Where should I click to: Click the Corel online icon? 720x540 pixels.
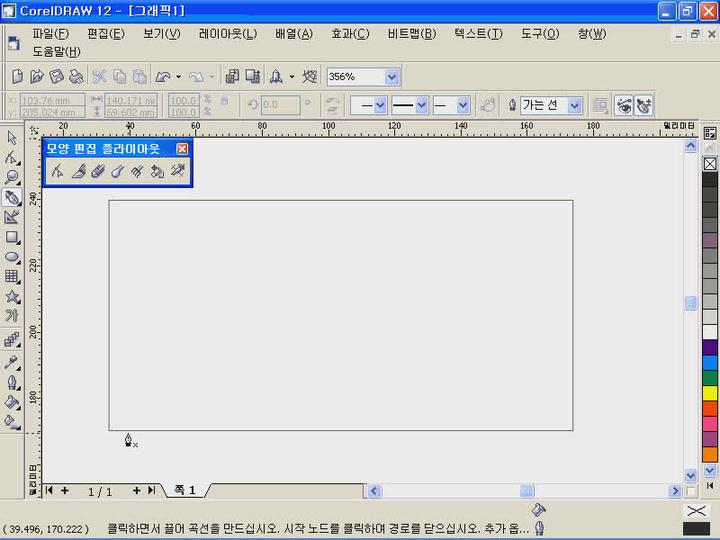(310, 76)
